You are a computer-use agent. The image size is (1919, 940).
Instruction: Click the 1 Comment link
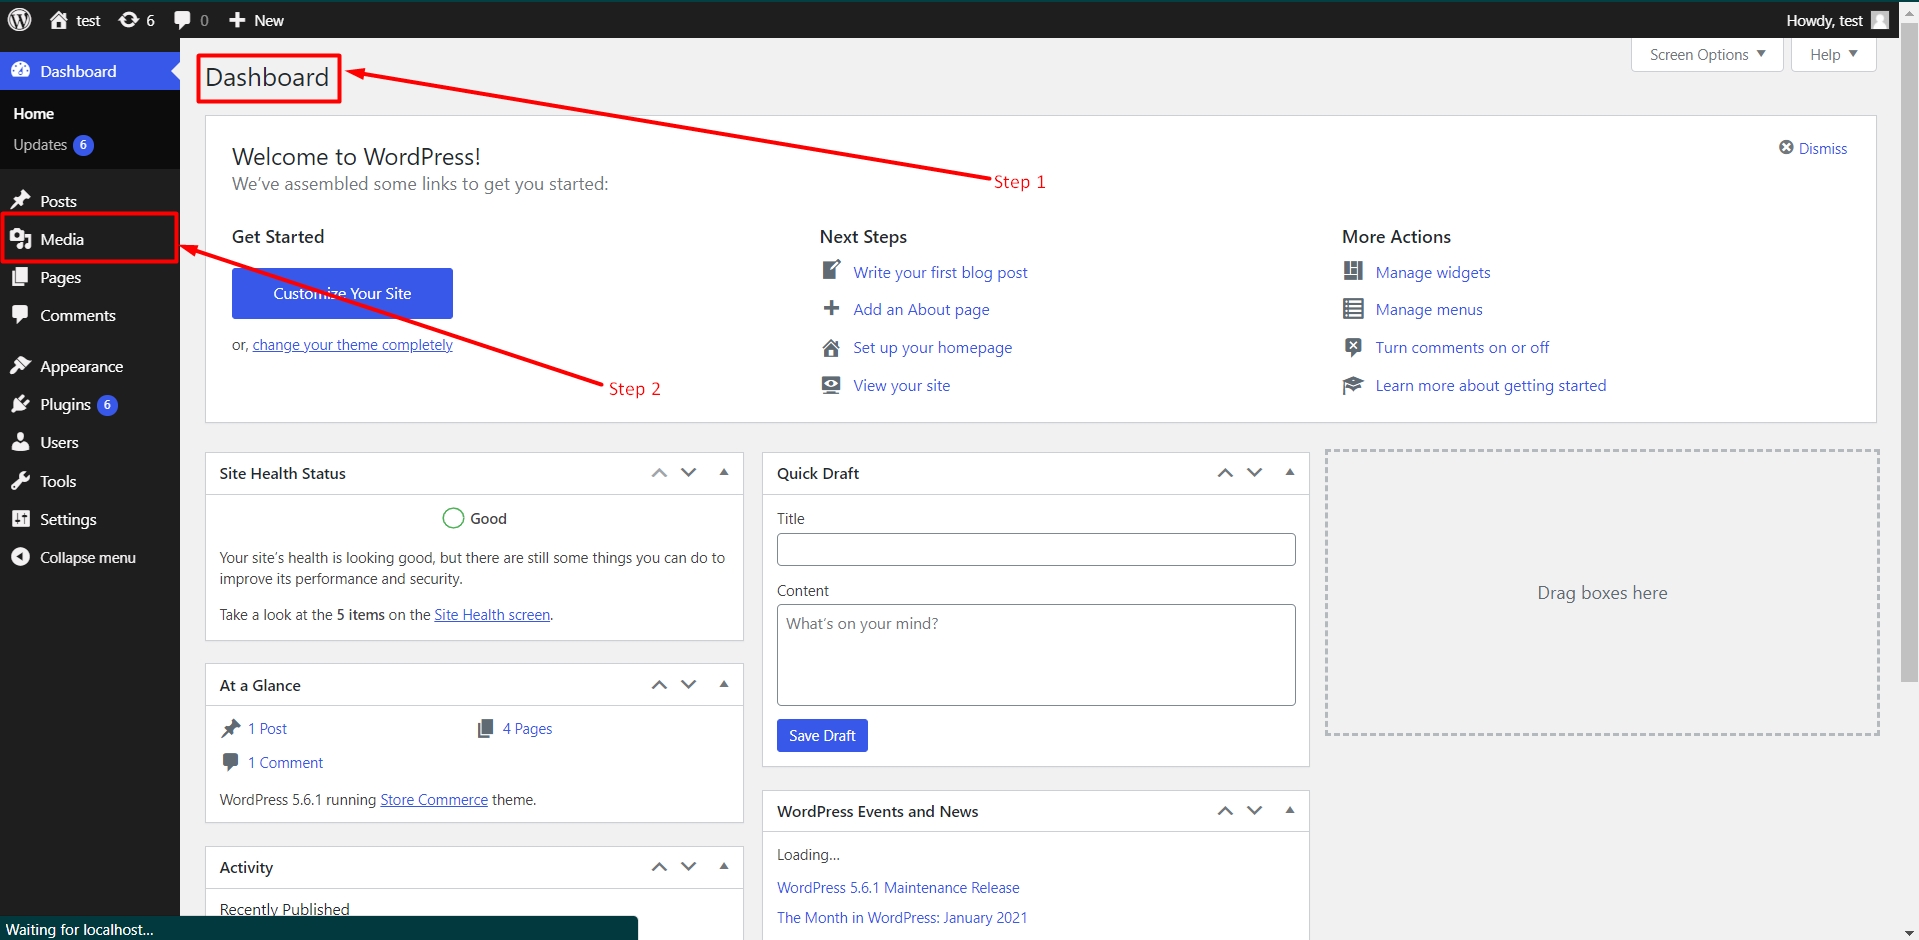[285, 763]
